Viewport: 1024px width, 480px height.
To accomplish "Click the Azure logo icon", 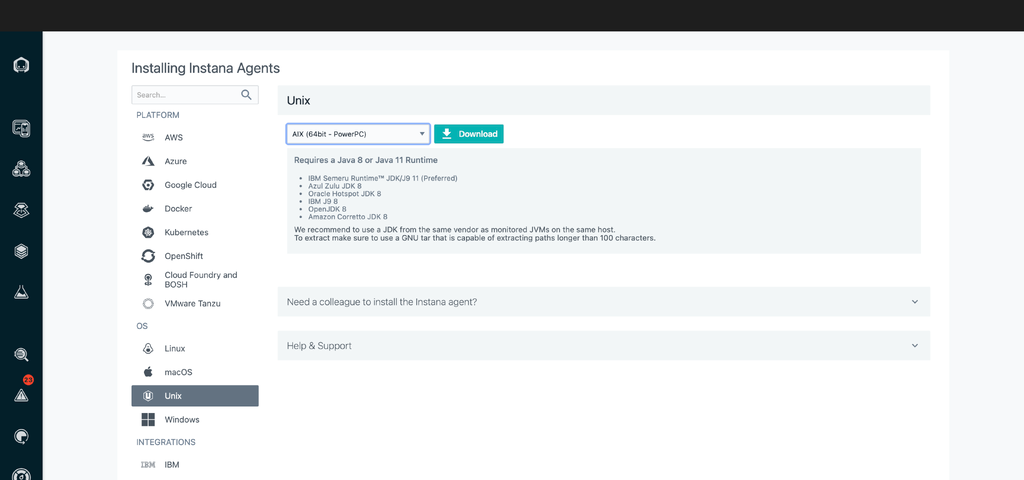I will 148,161.
